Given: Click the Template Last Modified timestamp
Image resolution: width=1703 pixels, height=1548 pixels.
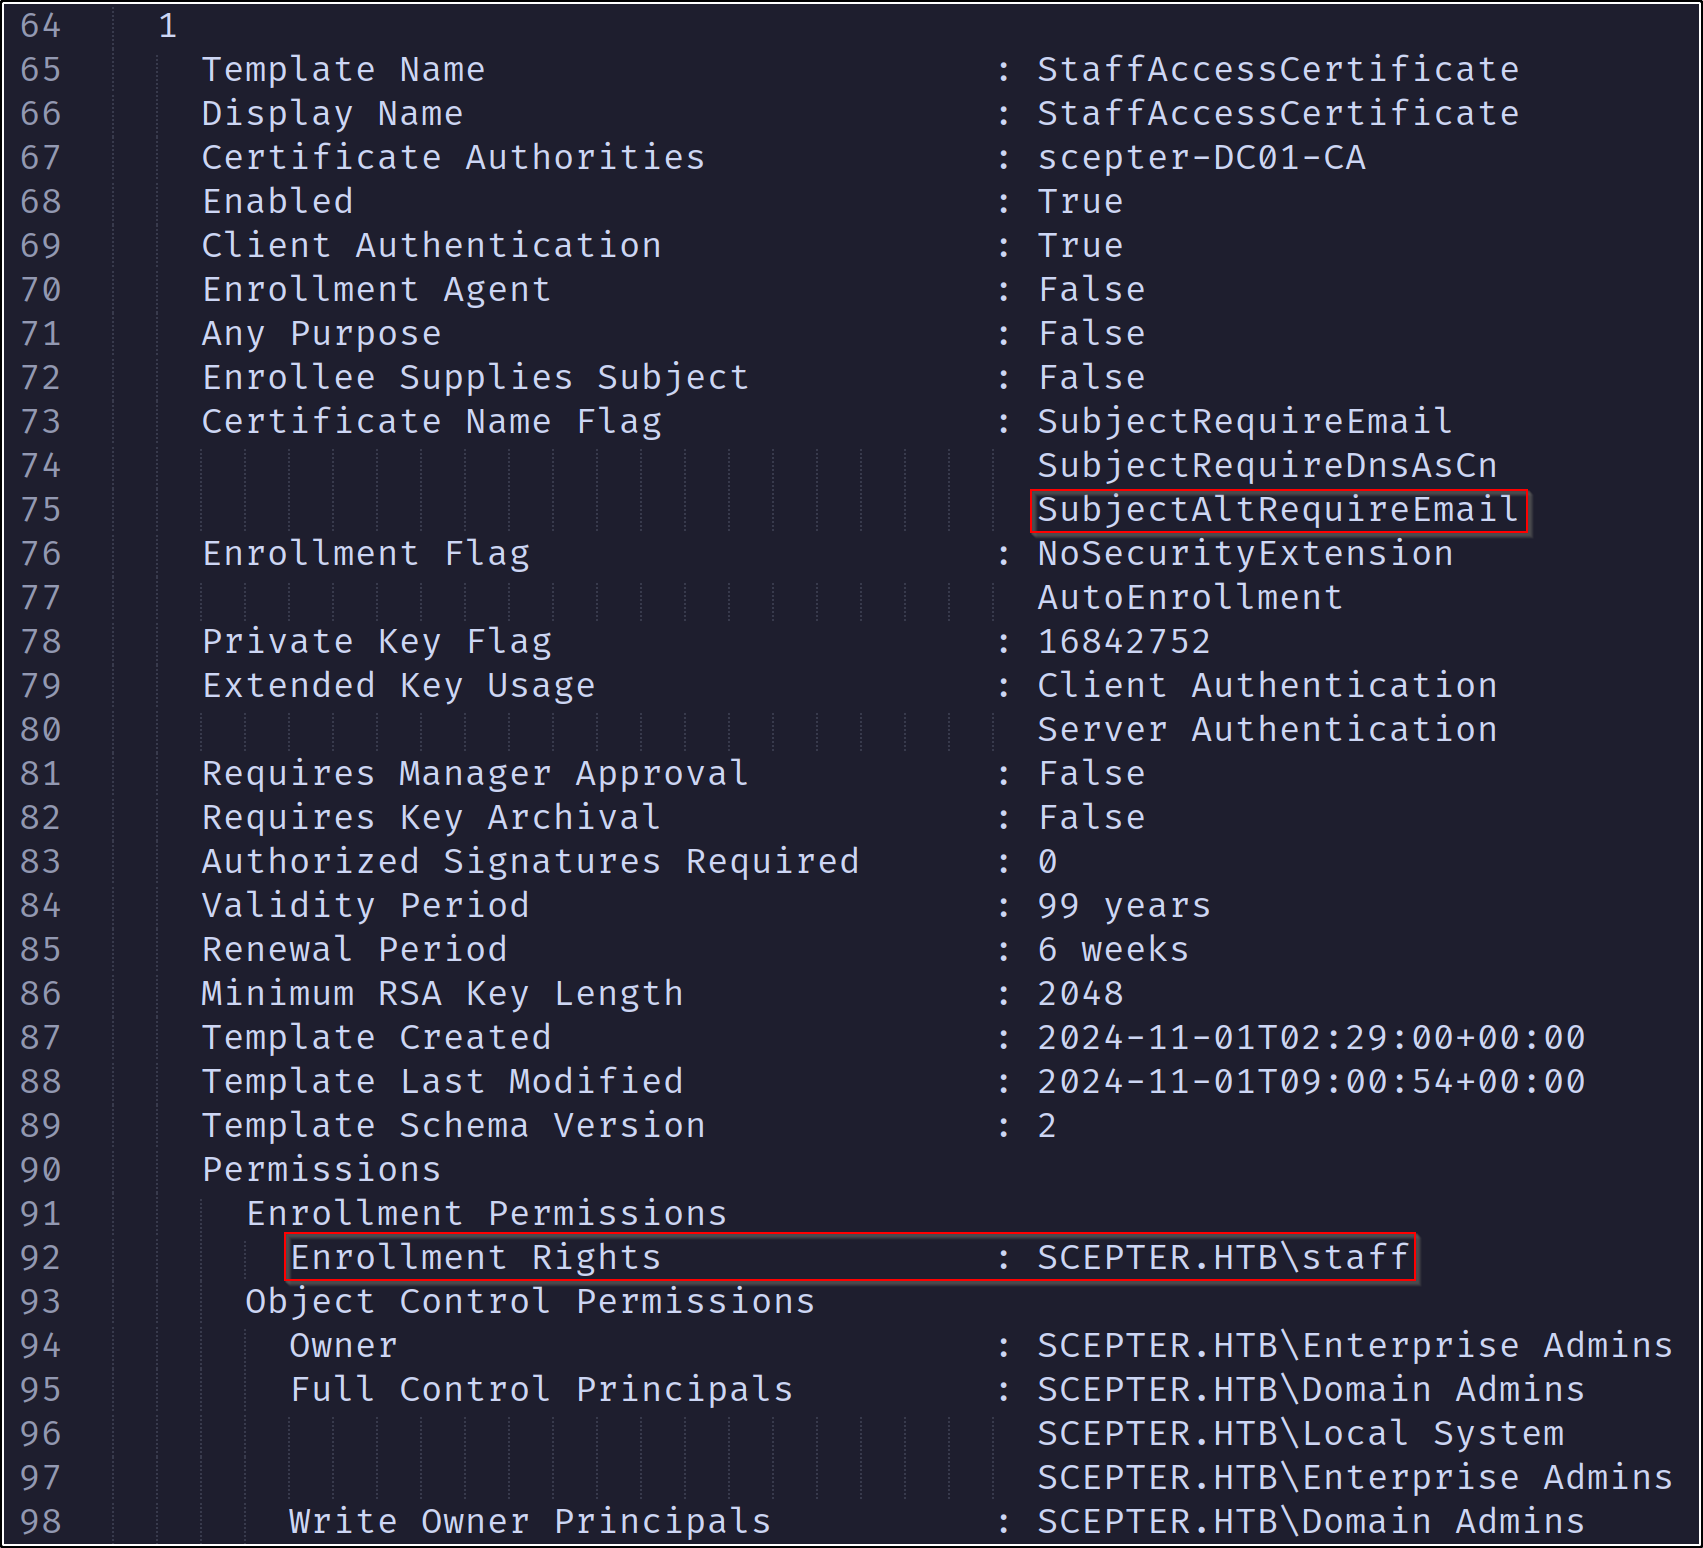Looking at the screenshot, I should [1310, 1082].
